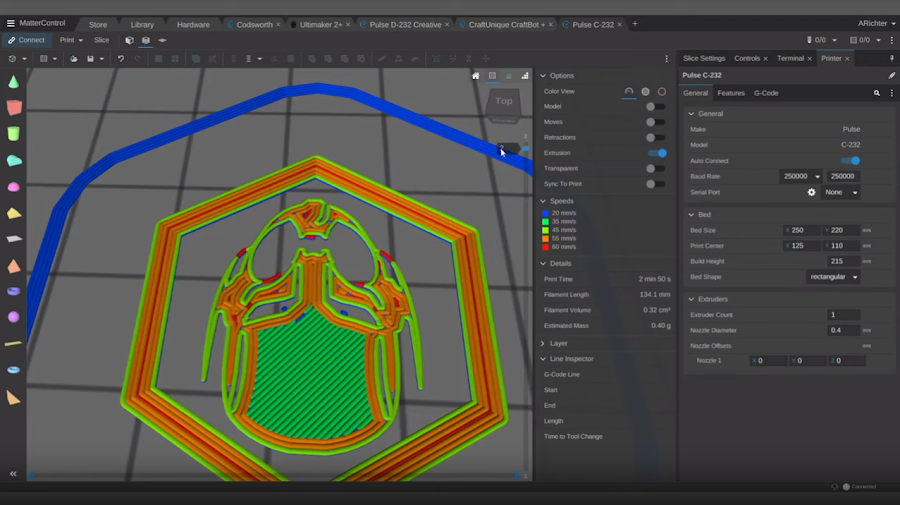Switch to the Features tab
900x505 pixels.
pyautogui.click(x=731, y=93)
